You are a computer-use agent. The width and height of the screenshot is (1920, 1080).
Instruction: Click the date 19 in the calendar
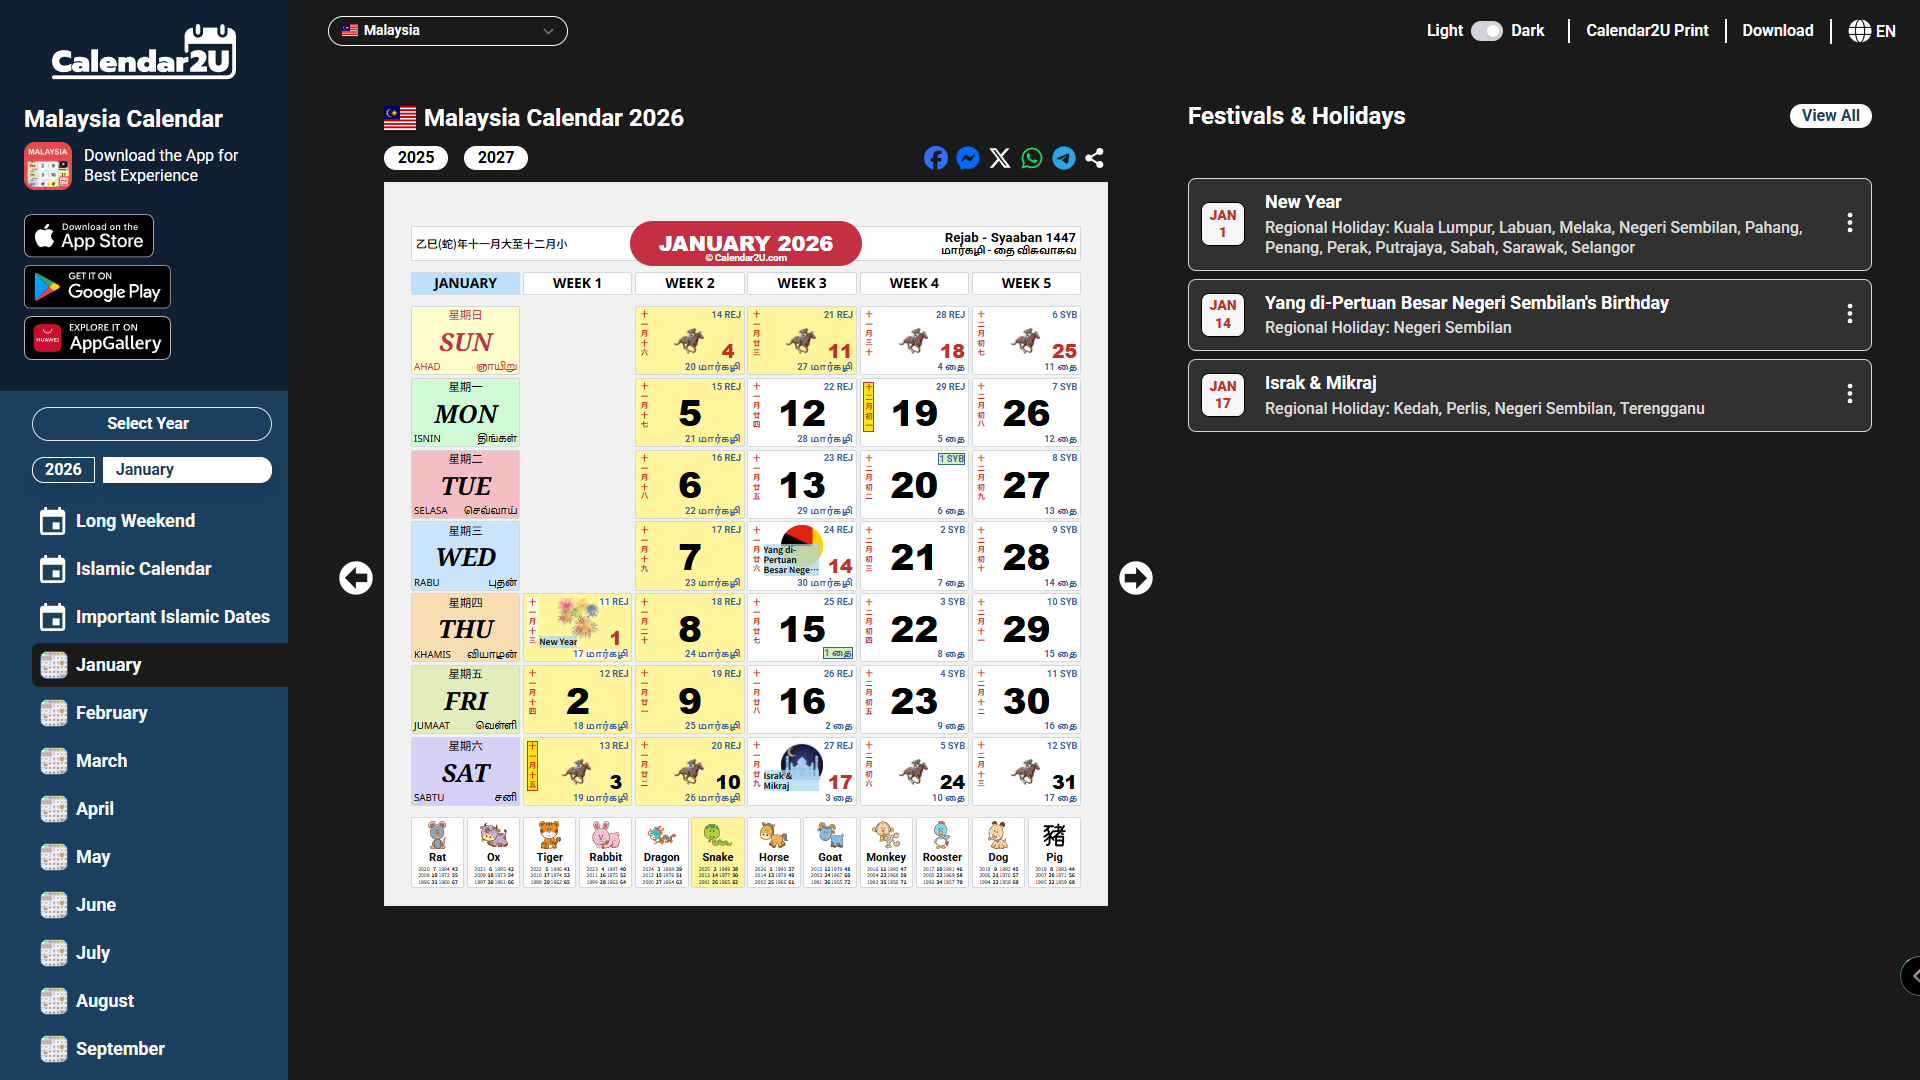point(914,412)
